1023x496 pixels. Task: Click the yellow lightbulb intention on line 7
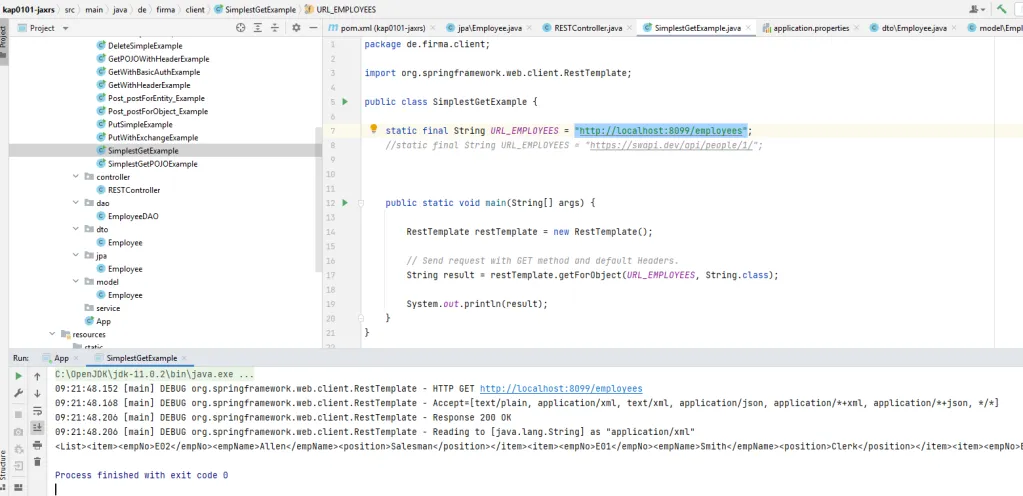click(374, 129)
